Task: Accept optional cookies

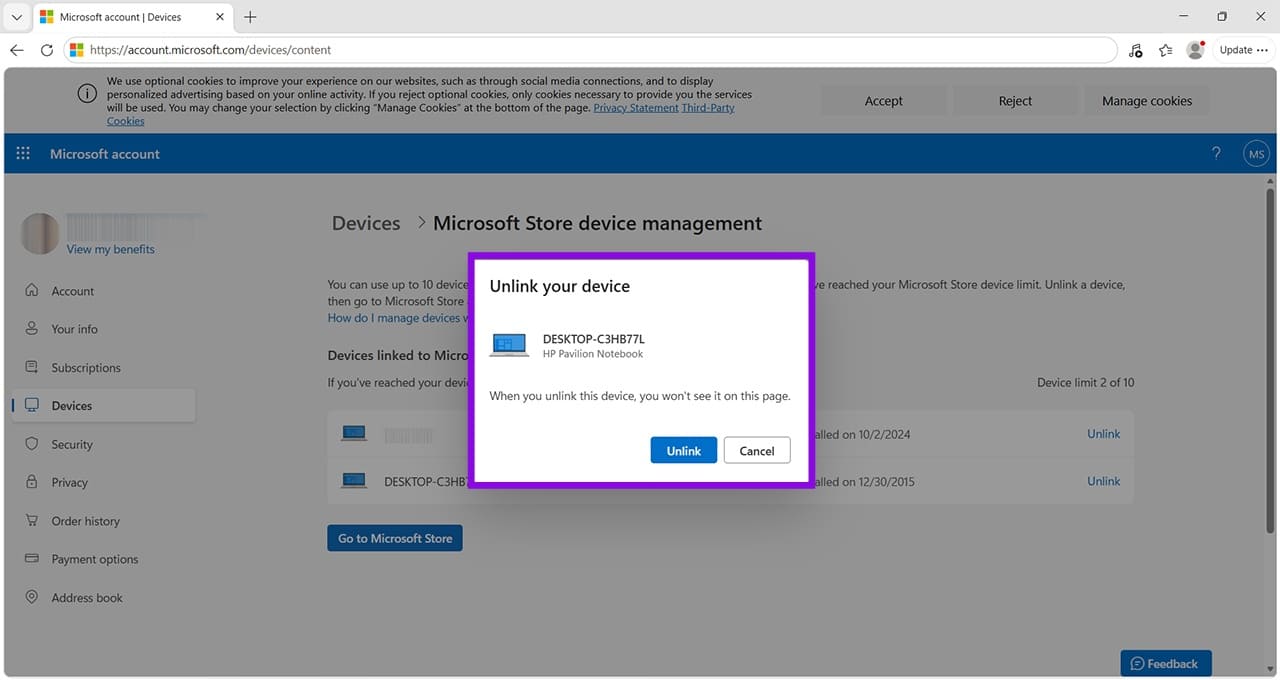Action: pyautogui.click(x=883, y=100)
